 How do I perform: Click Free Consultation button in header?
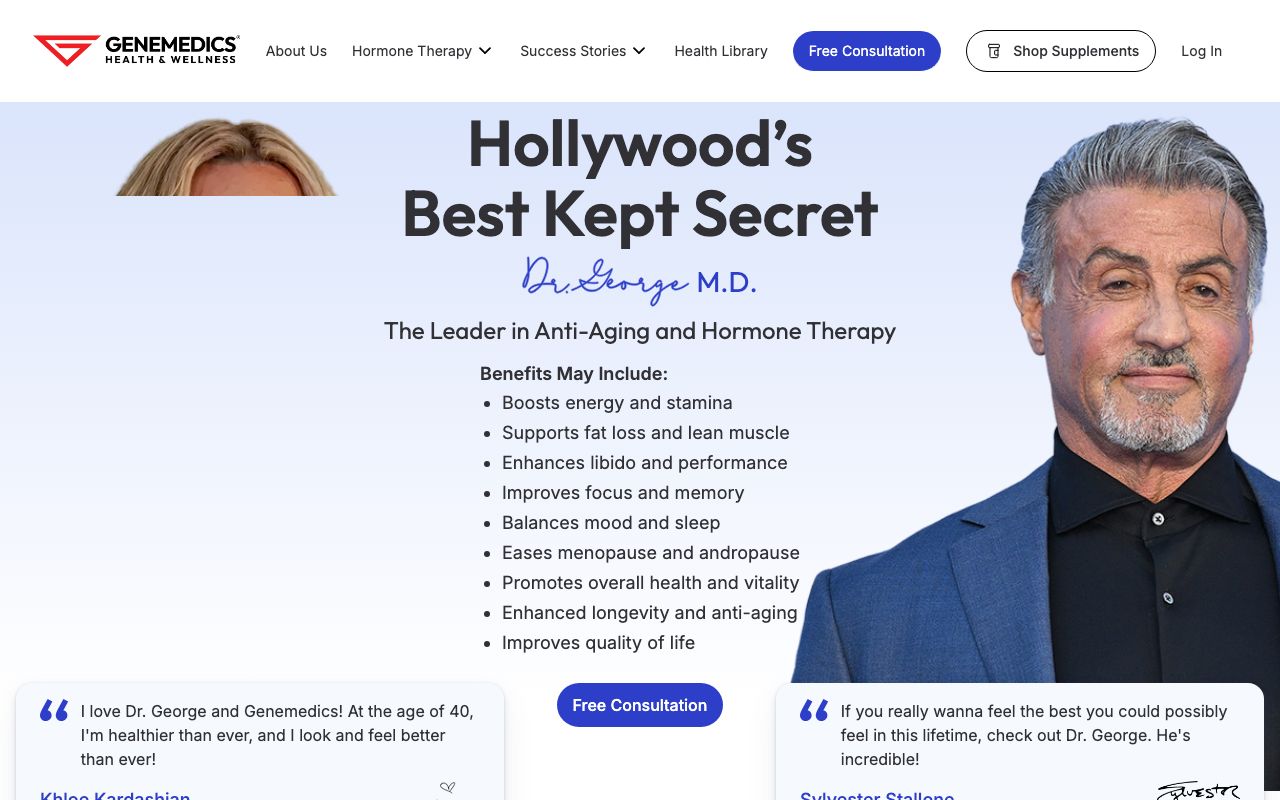click(x=867, y=51)
